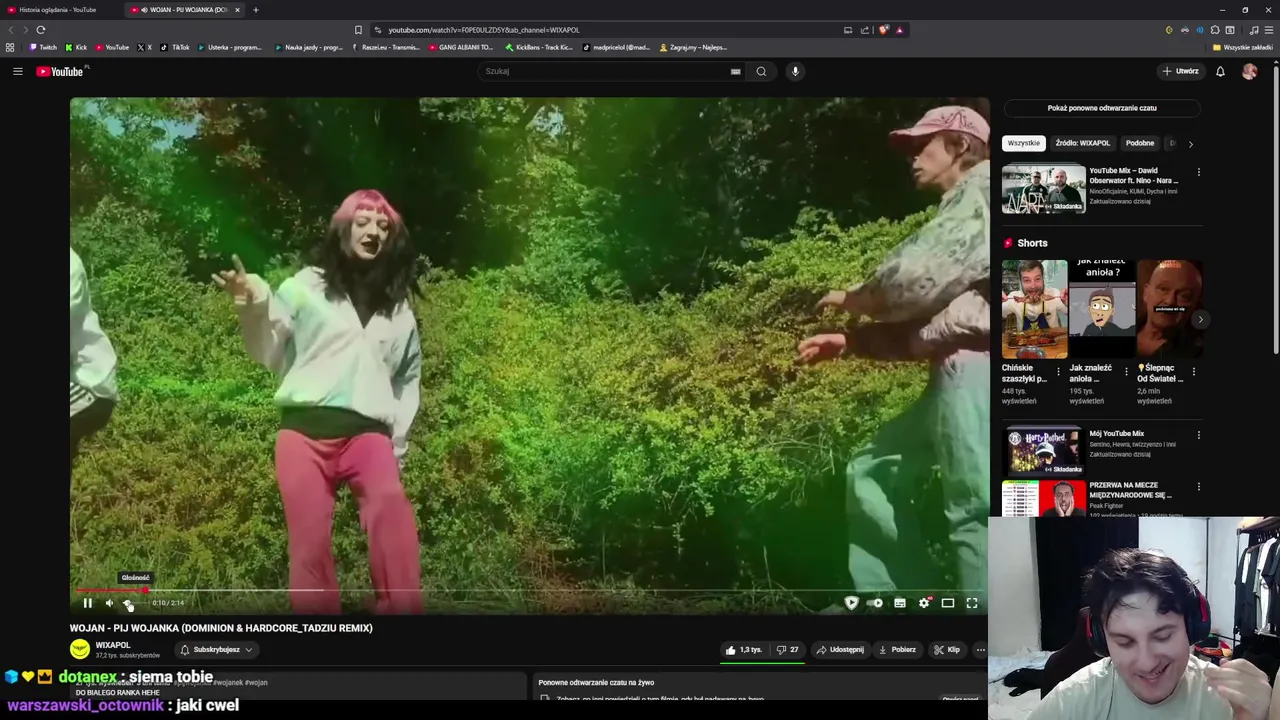Select the Wszystkie filter chip
Viewport: 1280px width, 720px height.
(x=1024, y=143)
